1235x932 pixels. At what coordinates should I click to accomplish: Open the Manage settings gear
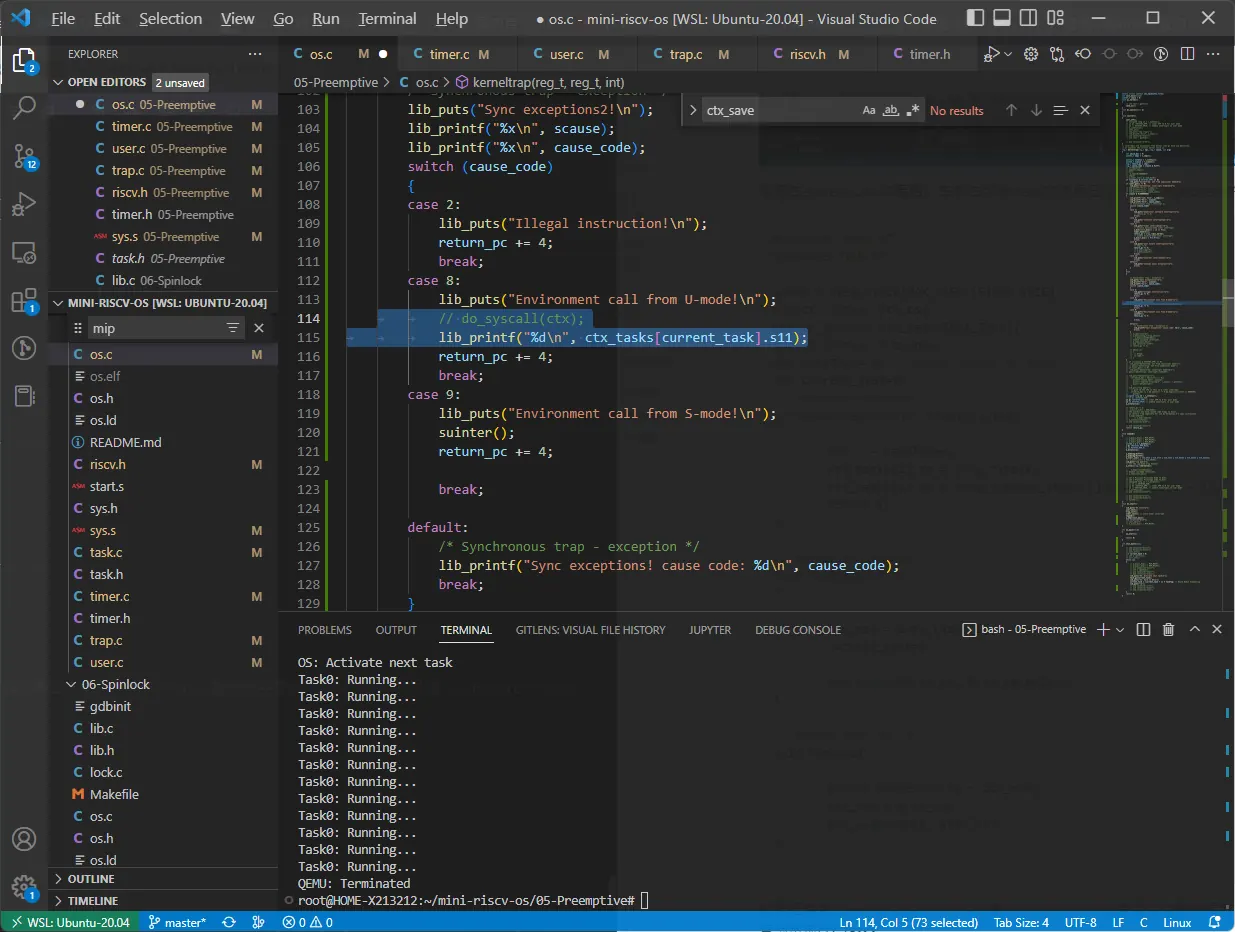pyautogui.click(x=24, y=887)
